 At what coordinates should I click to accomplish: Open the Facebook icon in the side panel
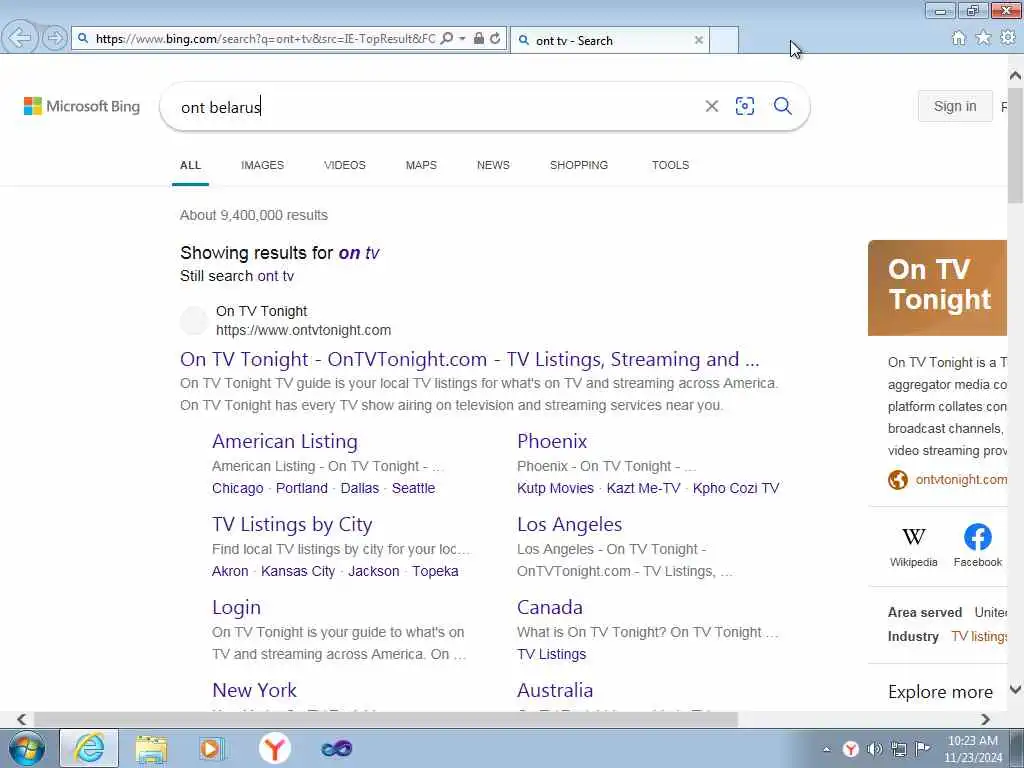[977, 546]
